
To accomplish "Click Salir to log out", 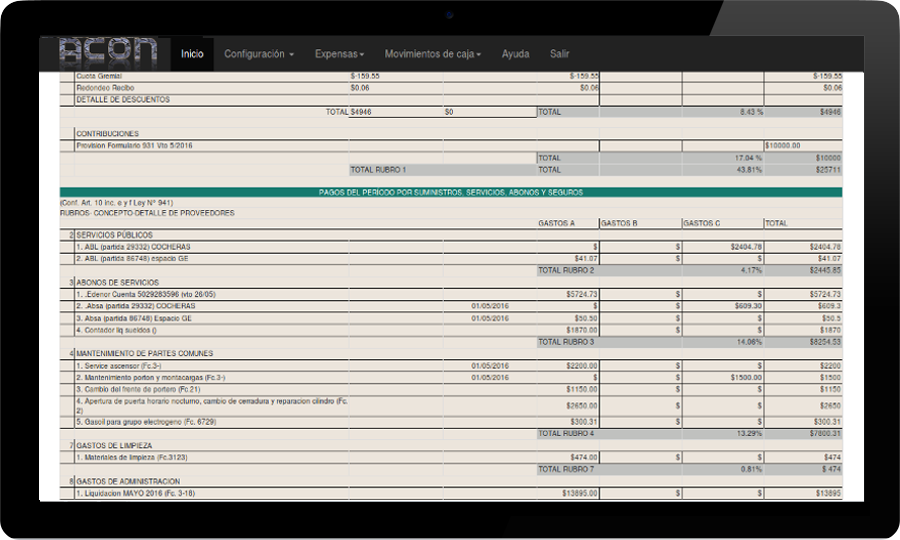I will tap(559, 54).
